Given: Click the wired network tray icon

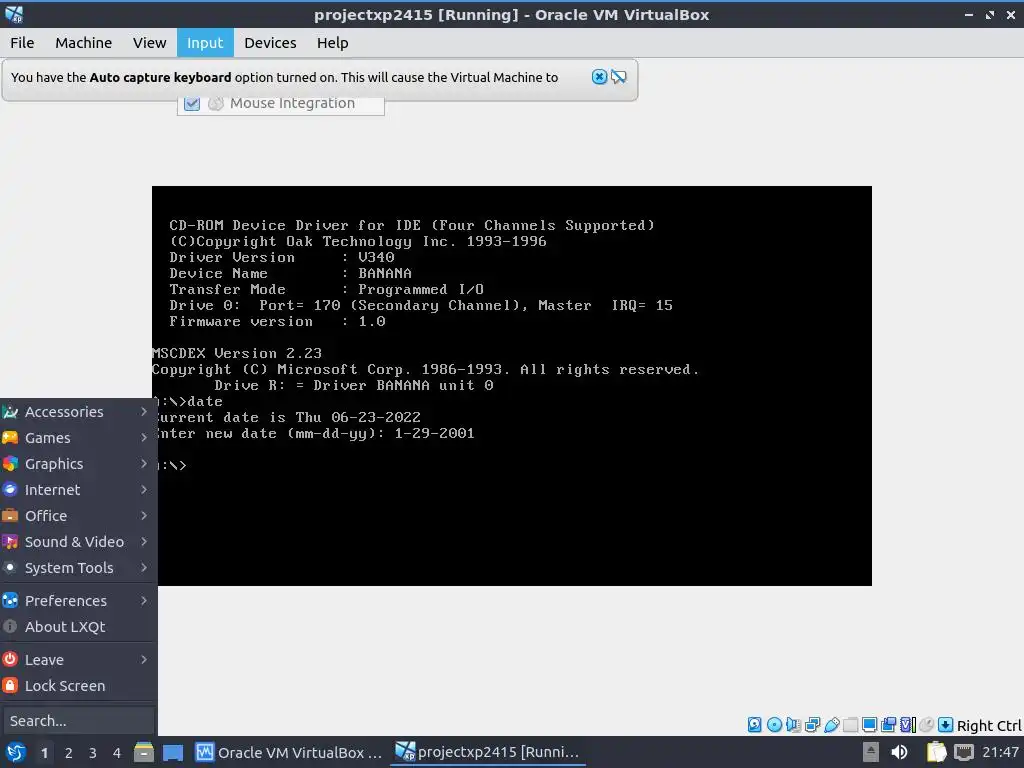Looking at the screenshot, I should [x=964, y=752].
